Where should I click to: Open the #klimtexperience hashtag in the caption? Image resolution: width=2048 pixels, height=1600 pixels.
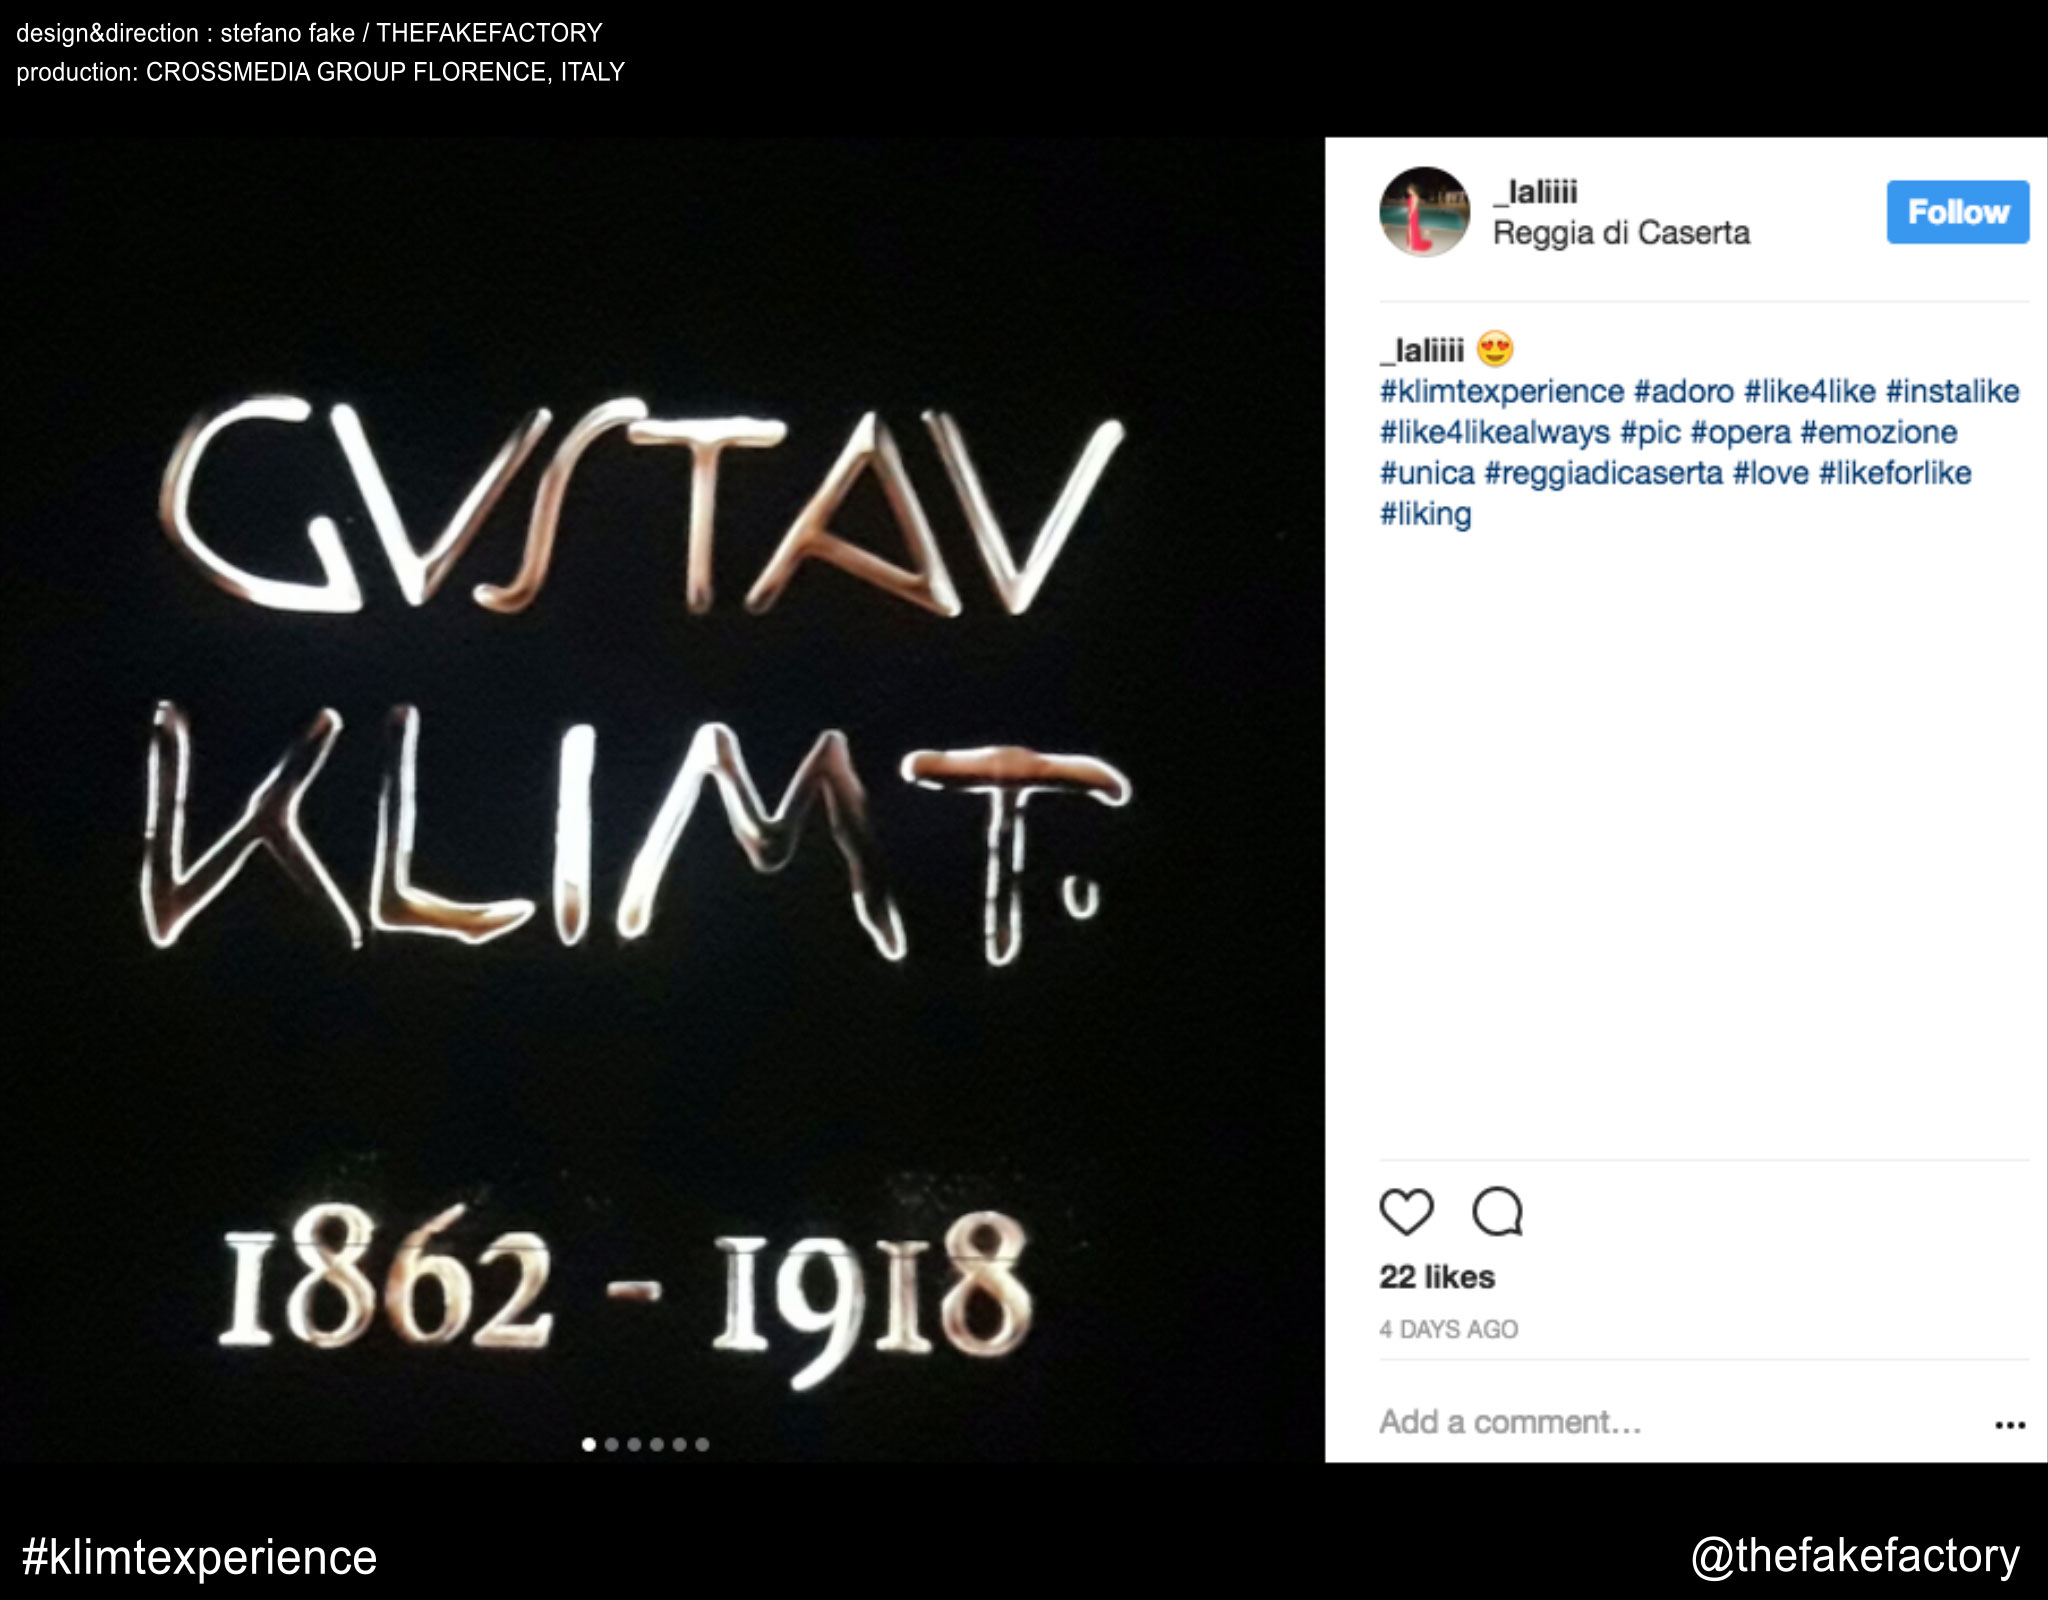(x=1502, y=391)
